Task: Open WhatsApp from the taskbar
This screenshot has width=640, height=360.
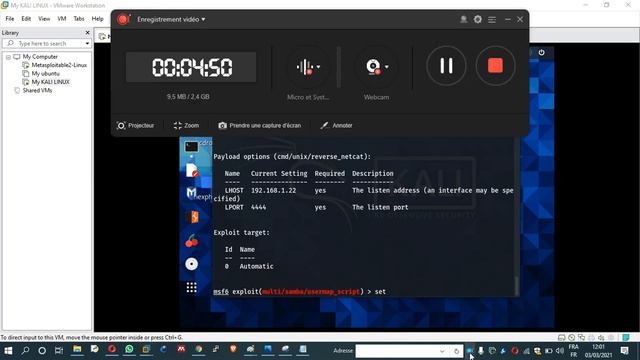Action: tap(129, 349)
